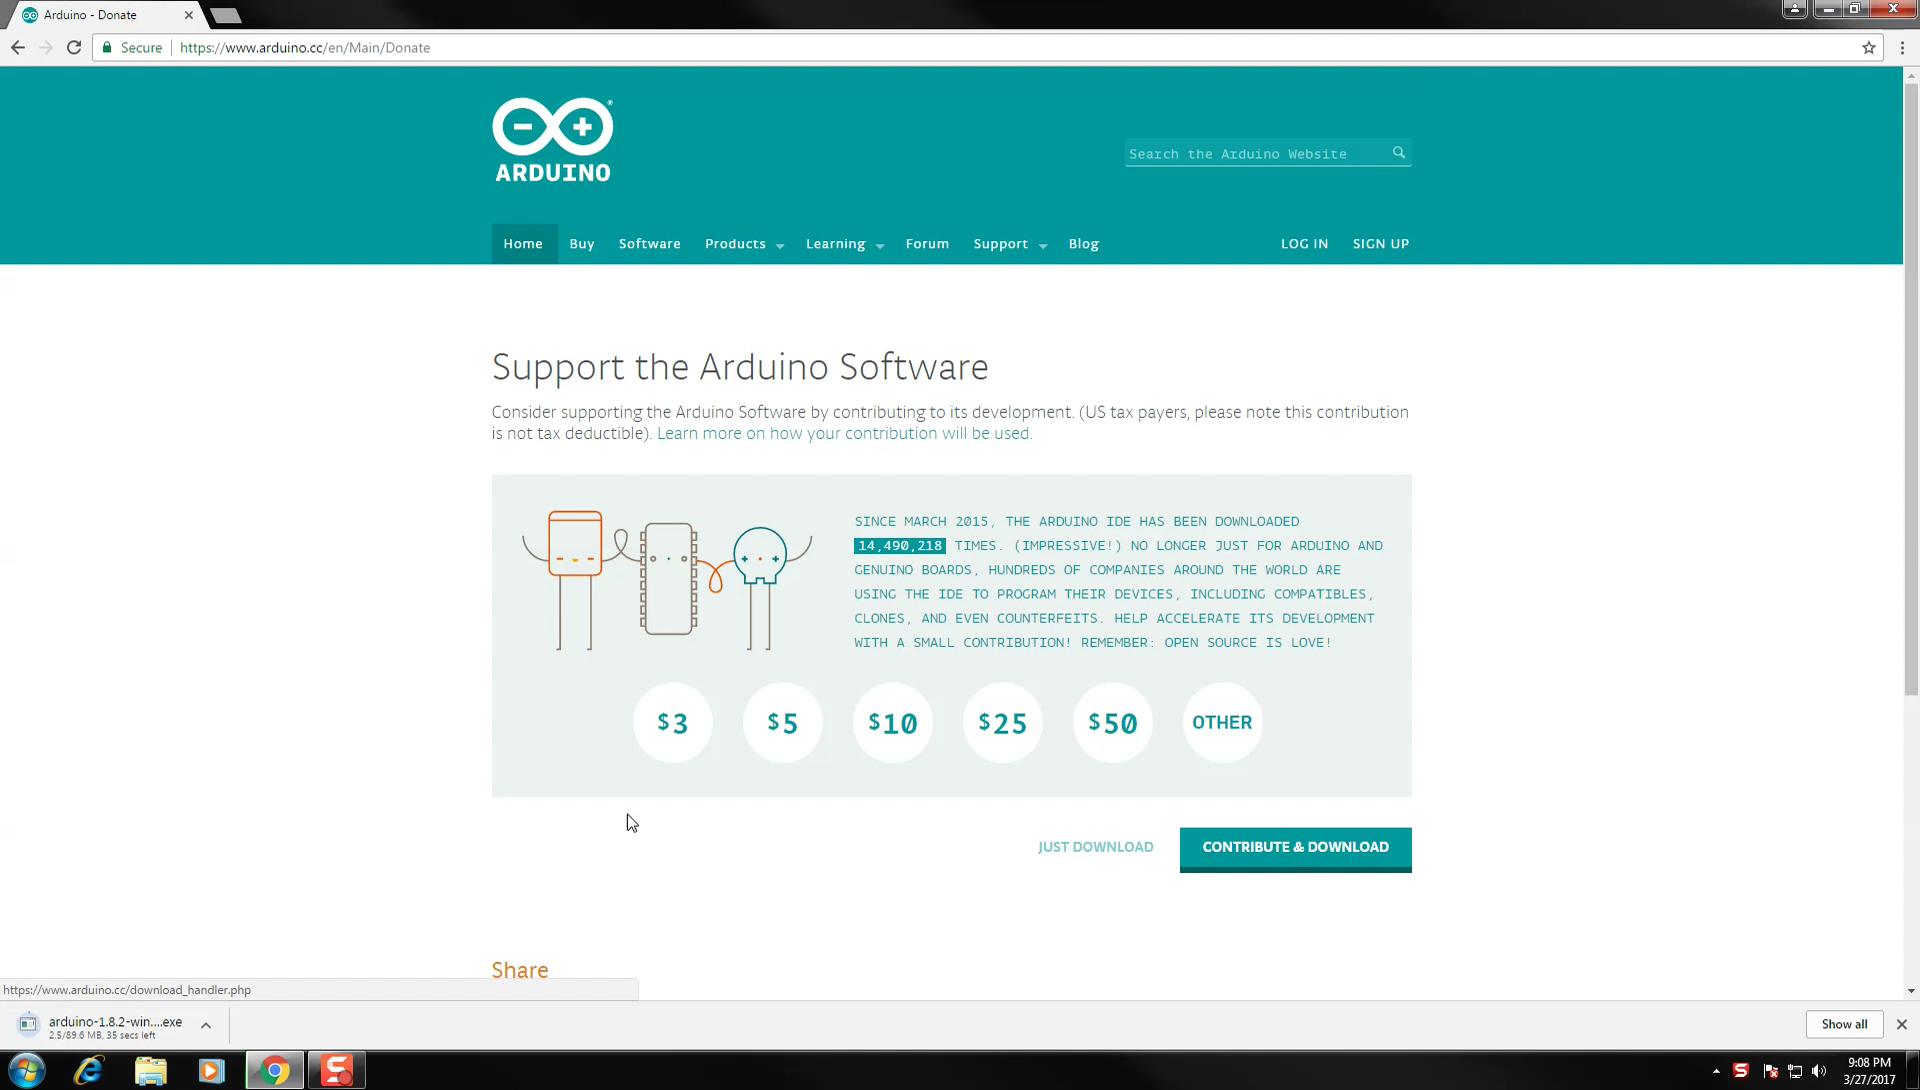
Task: Select the $3 donation amount
Action: pos(672,722)
